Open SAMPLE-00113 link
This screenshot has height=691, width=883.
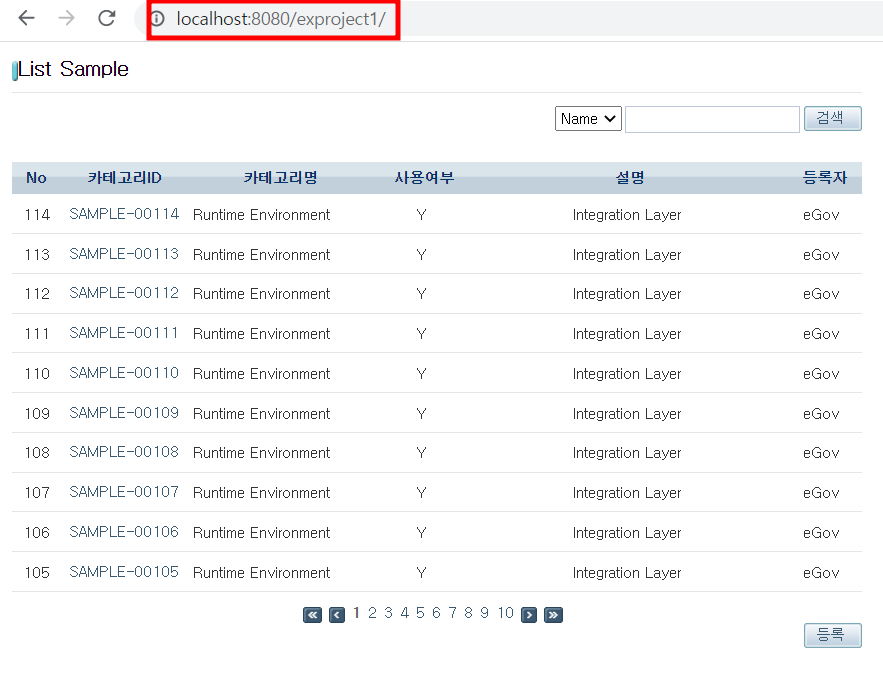point(124,254)
